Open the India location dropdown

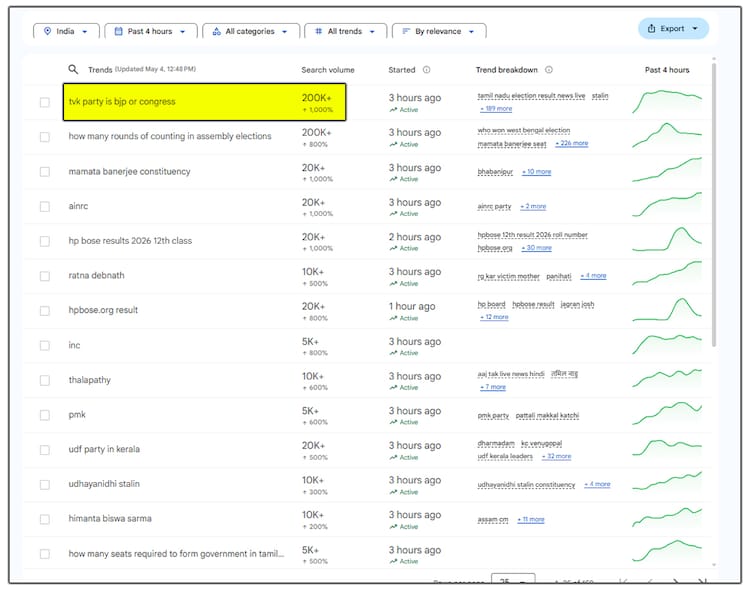[66, 31]
